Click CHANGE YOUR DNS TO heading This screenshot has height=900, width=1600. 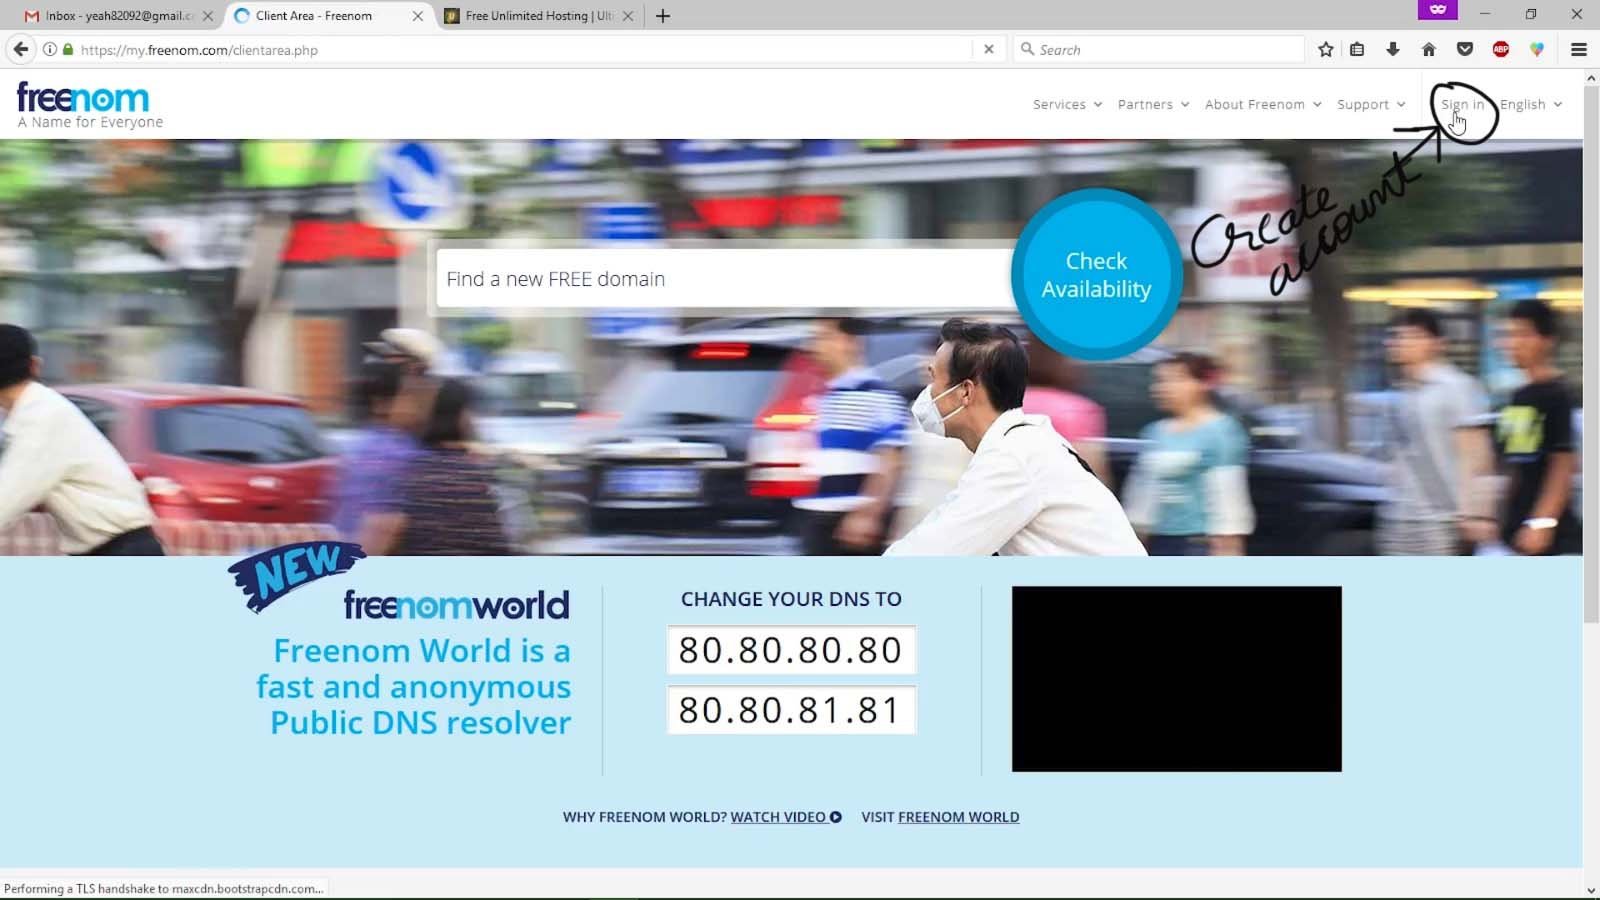point(791,599)
